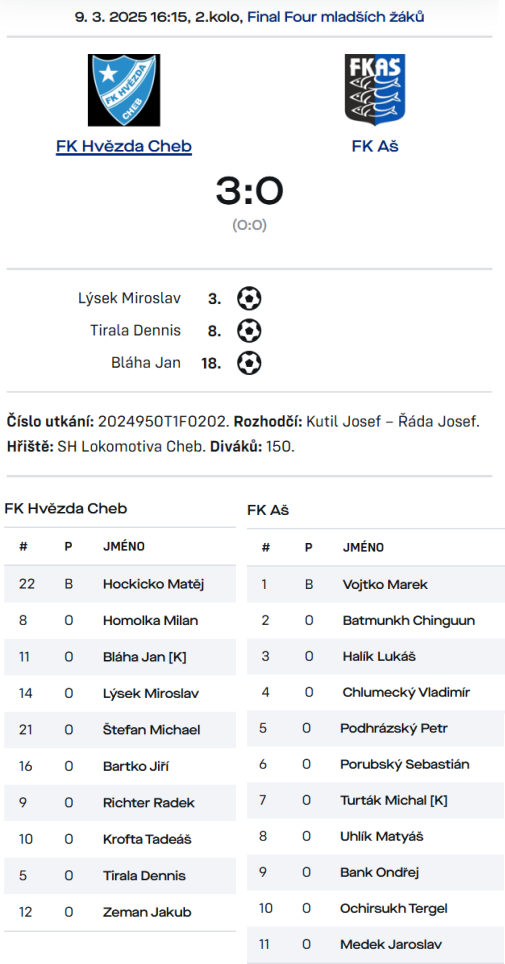Click the ball icon beside Bláha Jan 18.

(x=249, y=363)
